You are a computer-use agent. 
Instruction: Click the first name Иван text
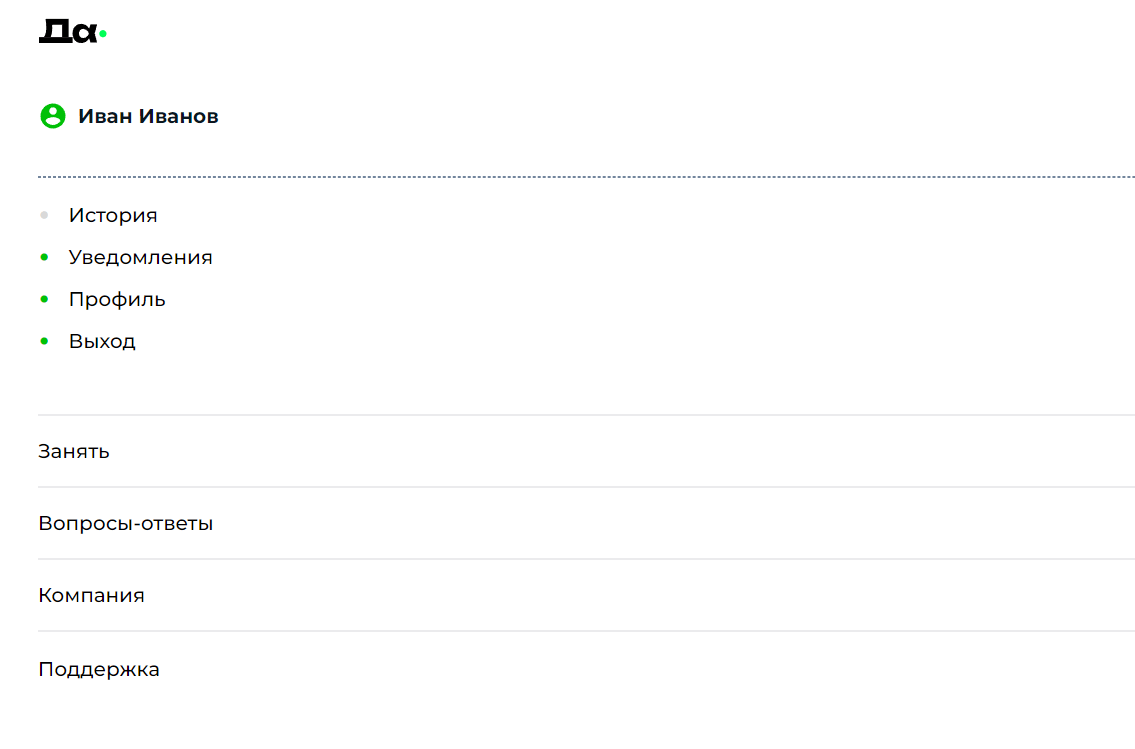(x=105, y=116)
